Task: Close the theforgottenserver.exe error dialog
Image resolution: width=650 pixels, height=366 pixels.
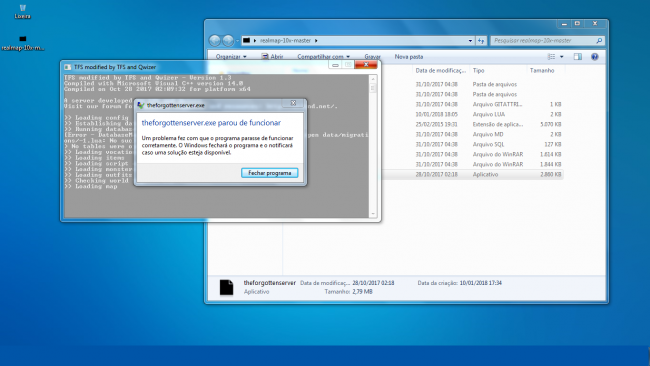Action: (x=293, y=103)
